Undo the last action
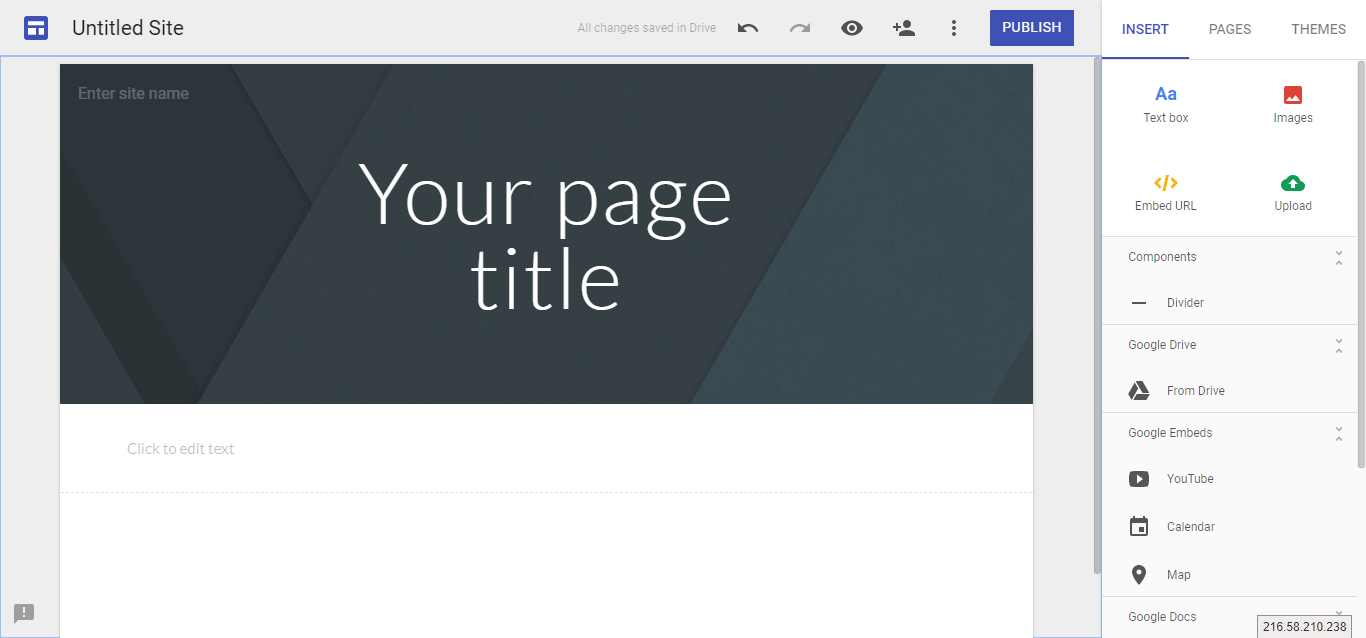This screenshot has width=1366, height=638. (x=748, y=28)
